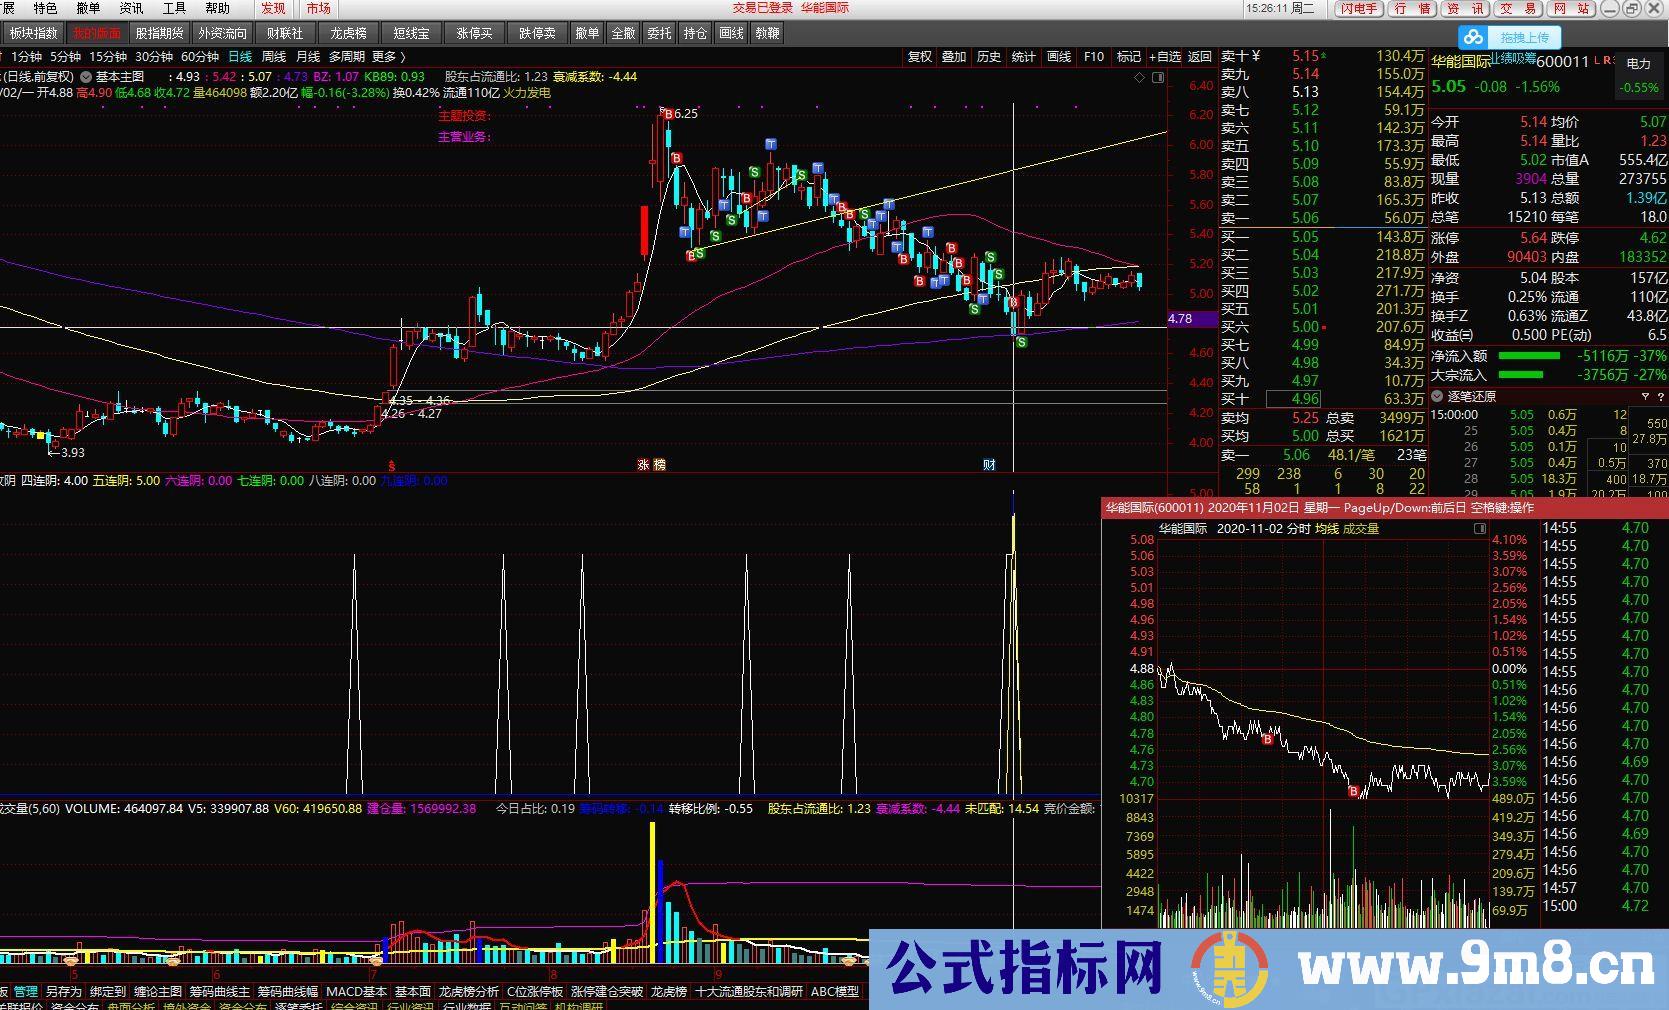The width and height of the screenshot is (1669, 1010).
Task: Click the 另存为 indicator option
Action: pyautogui.click(x=63, y=992)
